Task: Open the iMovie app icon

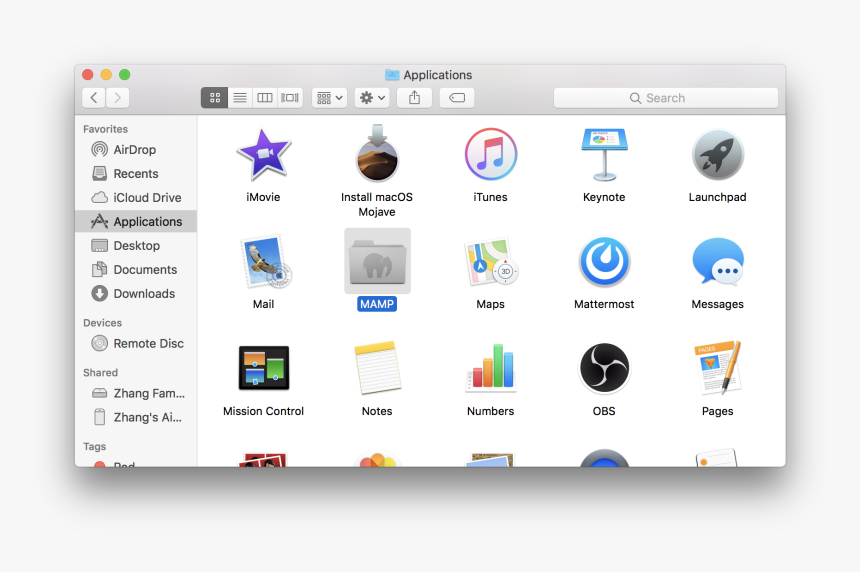Action: 263,155
